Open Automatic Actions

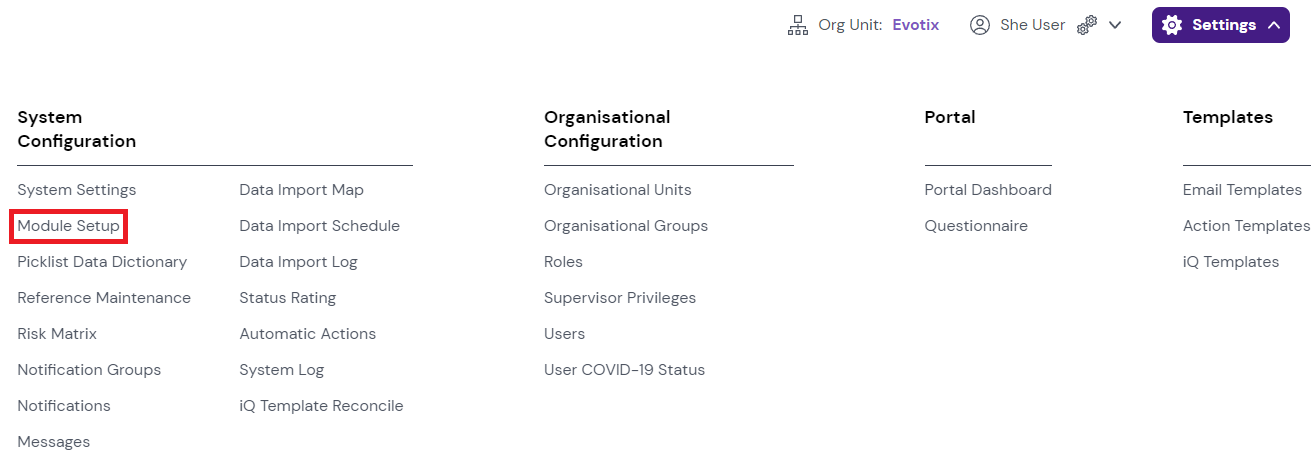[x=307, y=334]
